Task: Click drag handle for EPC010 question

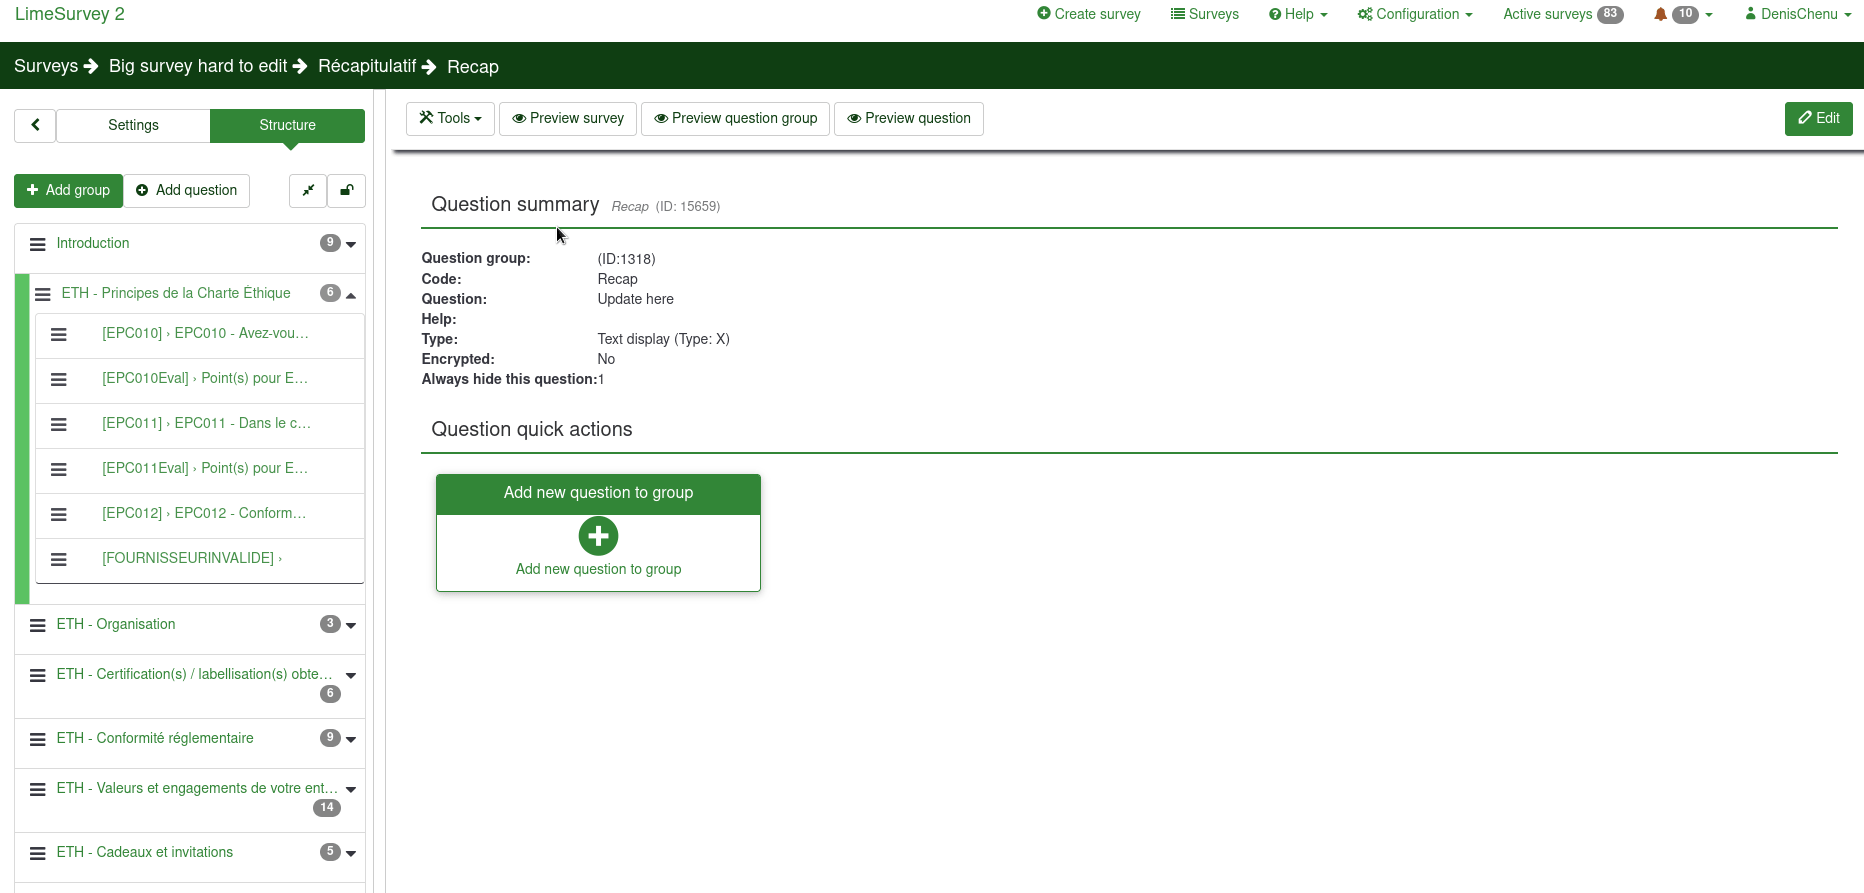Action: (59, 334)
